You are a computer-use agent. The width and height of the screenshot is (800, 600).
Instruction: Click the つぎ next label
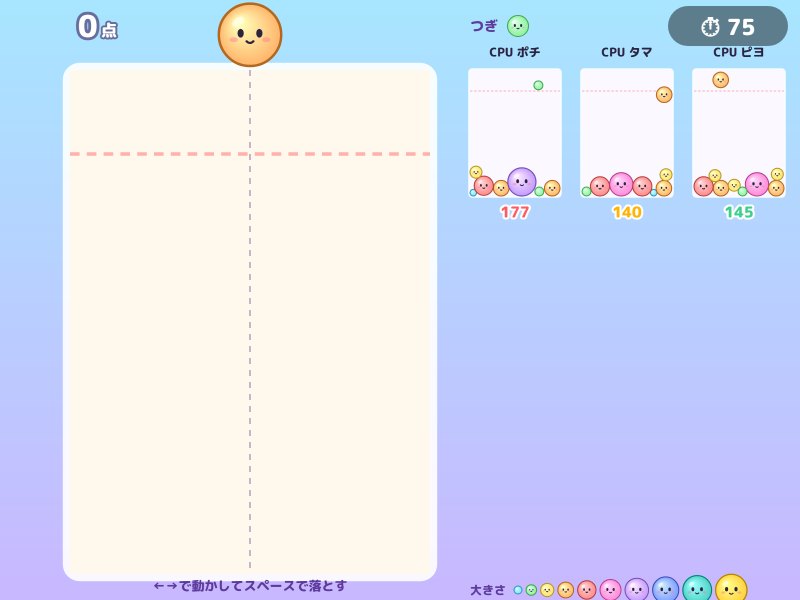tap(484, 26)
